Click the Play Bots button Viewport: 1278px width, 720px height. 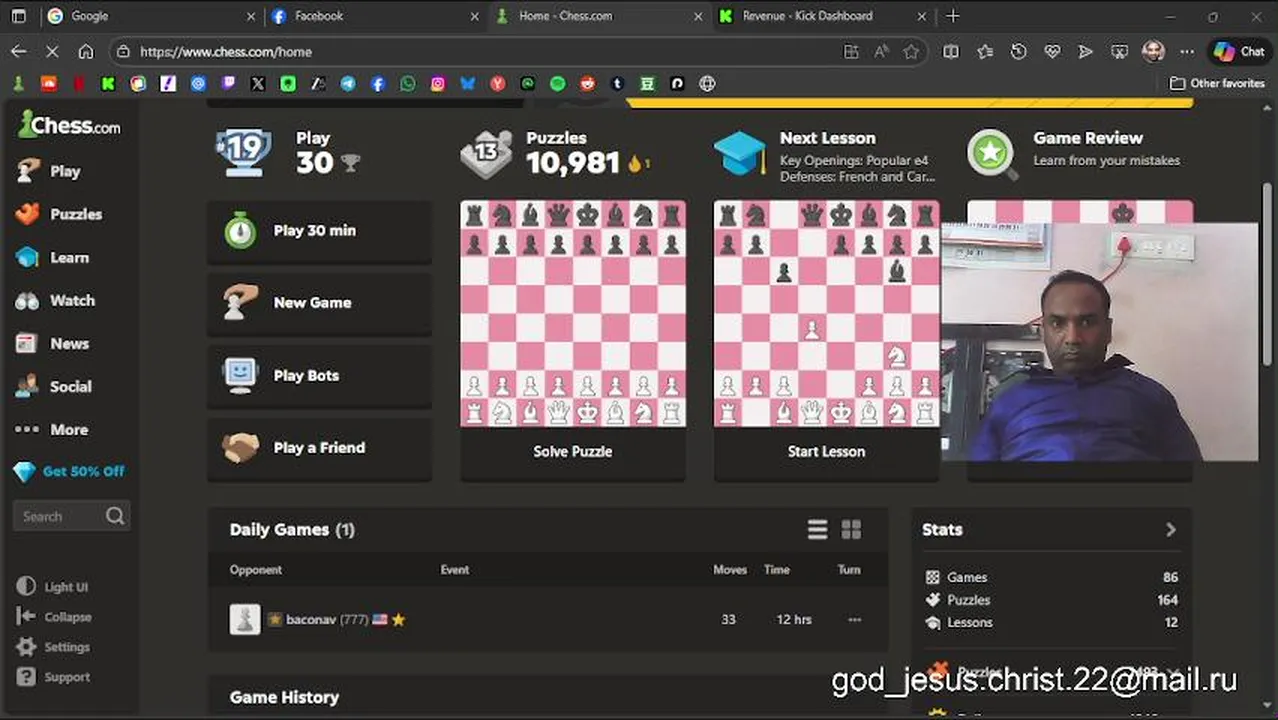319,375
